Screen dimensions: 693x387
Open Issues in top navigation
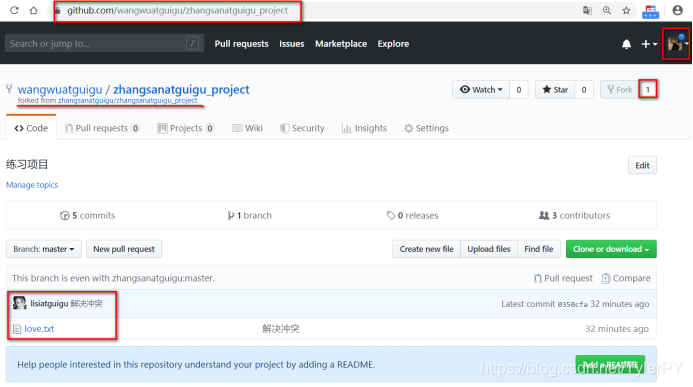pos(292,44)
